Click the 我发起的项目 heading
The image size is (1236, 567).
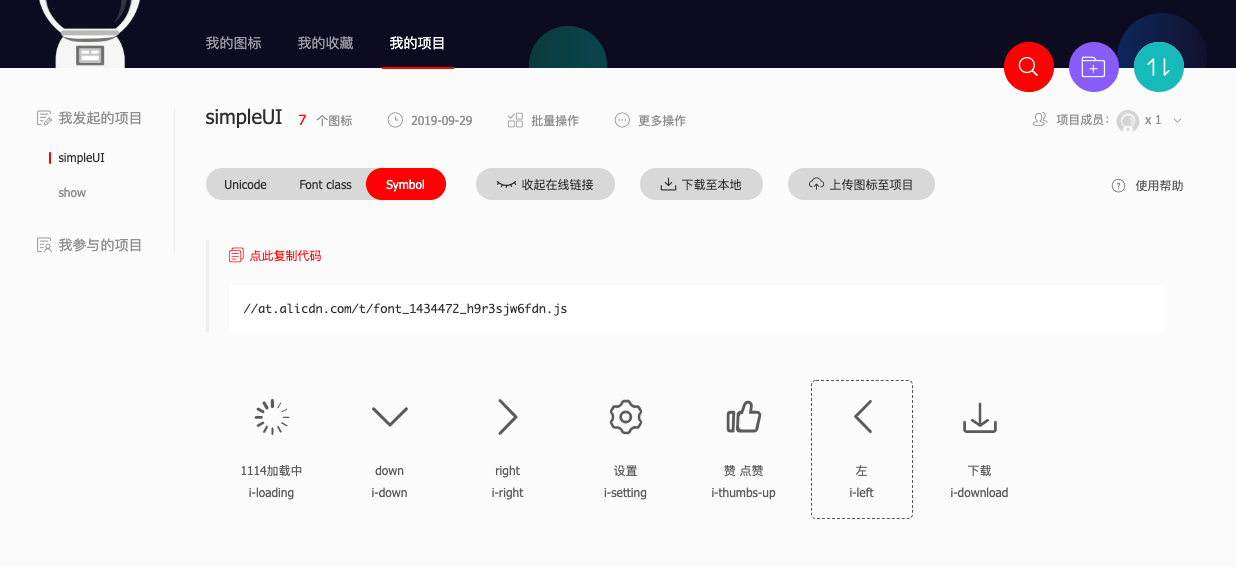tap(100, 118)
